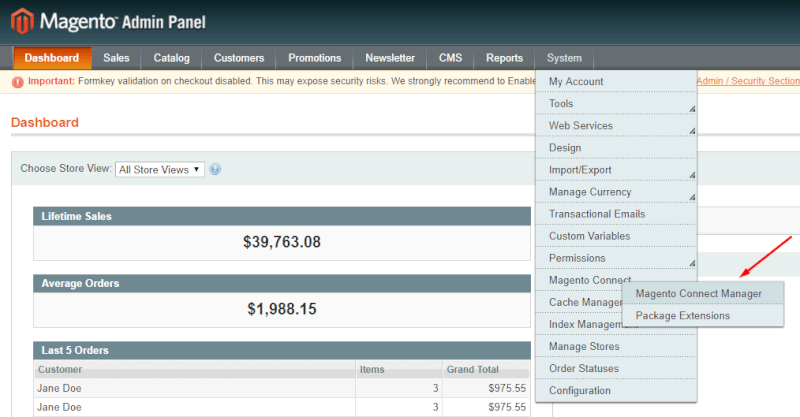Viewport: 800px width, 417px height.
Task: Open Custom Variables menu entry
Action: point(616,236)
